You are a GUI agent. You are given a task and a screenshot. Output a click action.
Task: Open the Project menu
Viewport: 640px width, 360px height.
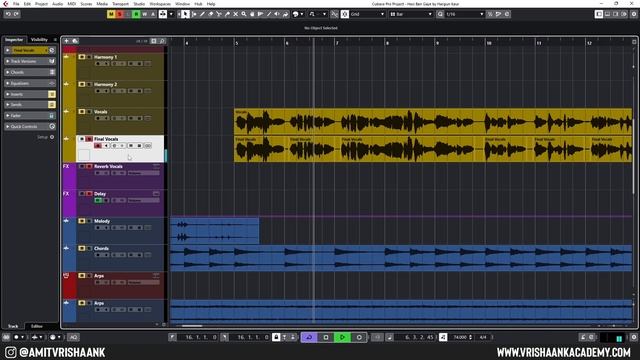[x=41, y=4]
